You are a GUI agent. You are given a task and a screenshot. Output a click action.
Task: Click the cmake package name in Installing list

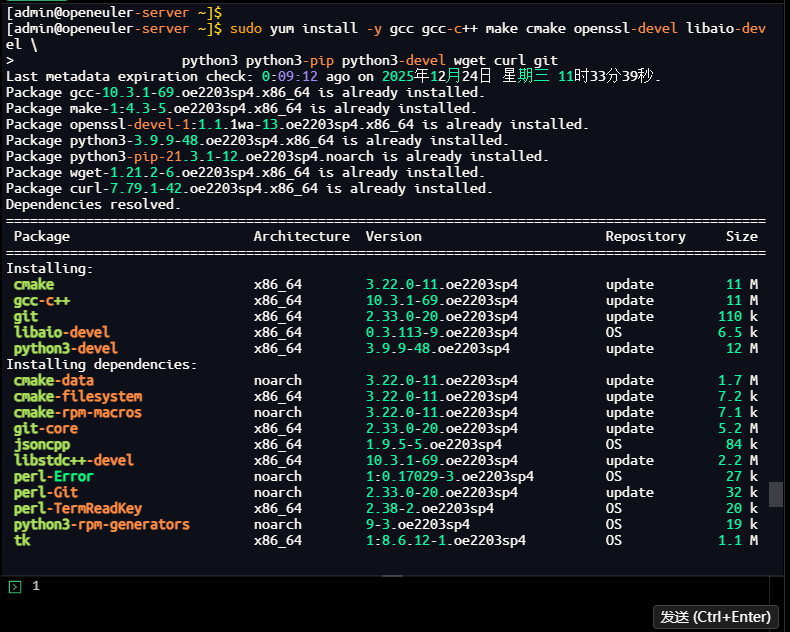34,284
